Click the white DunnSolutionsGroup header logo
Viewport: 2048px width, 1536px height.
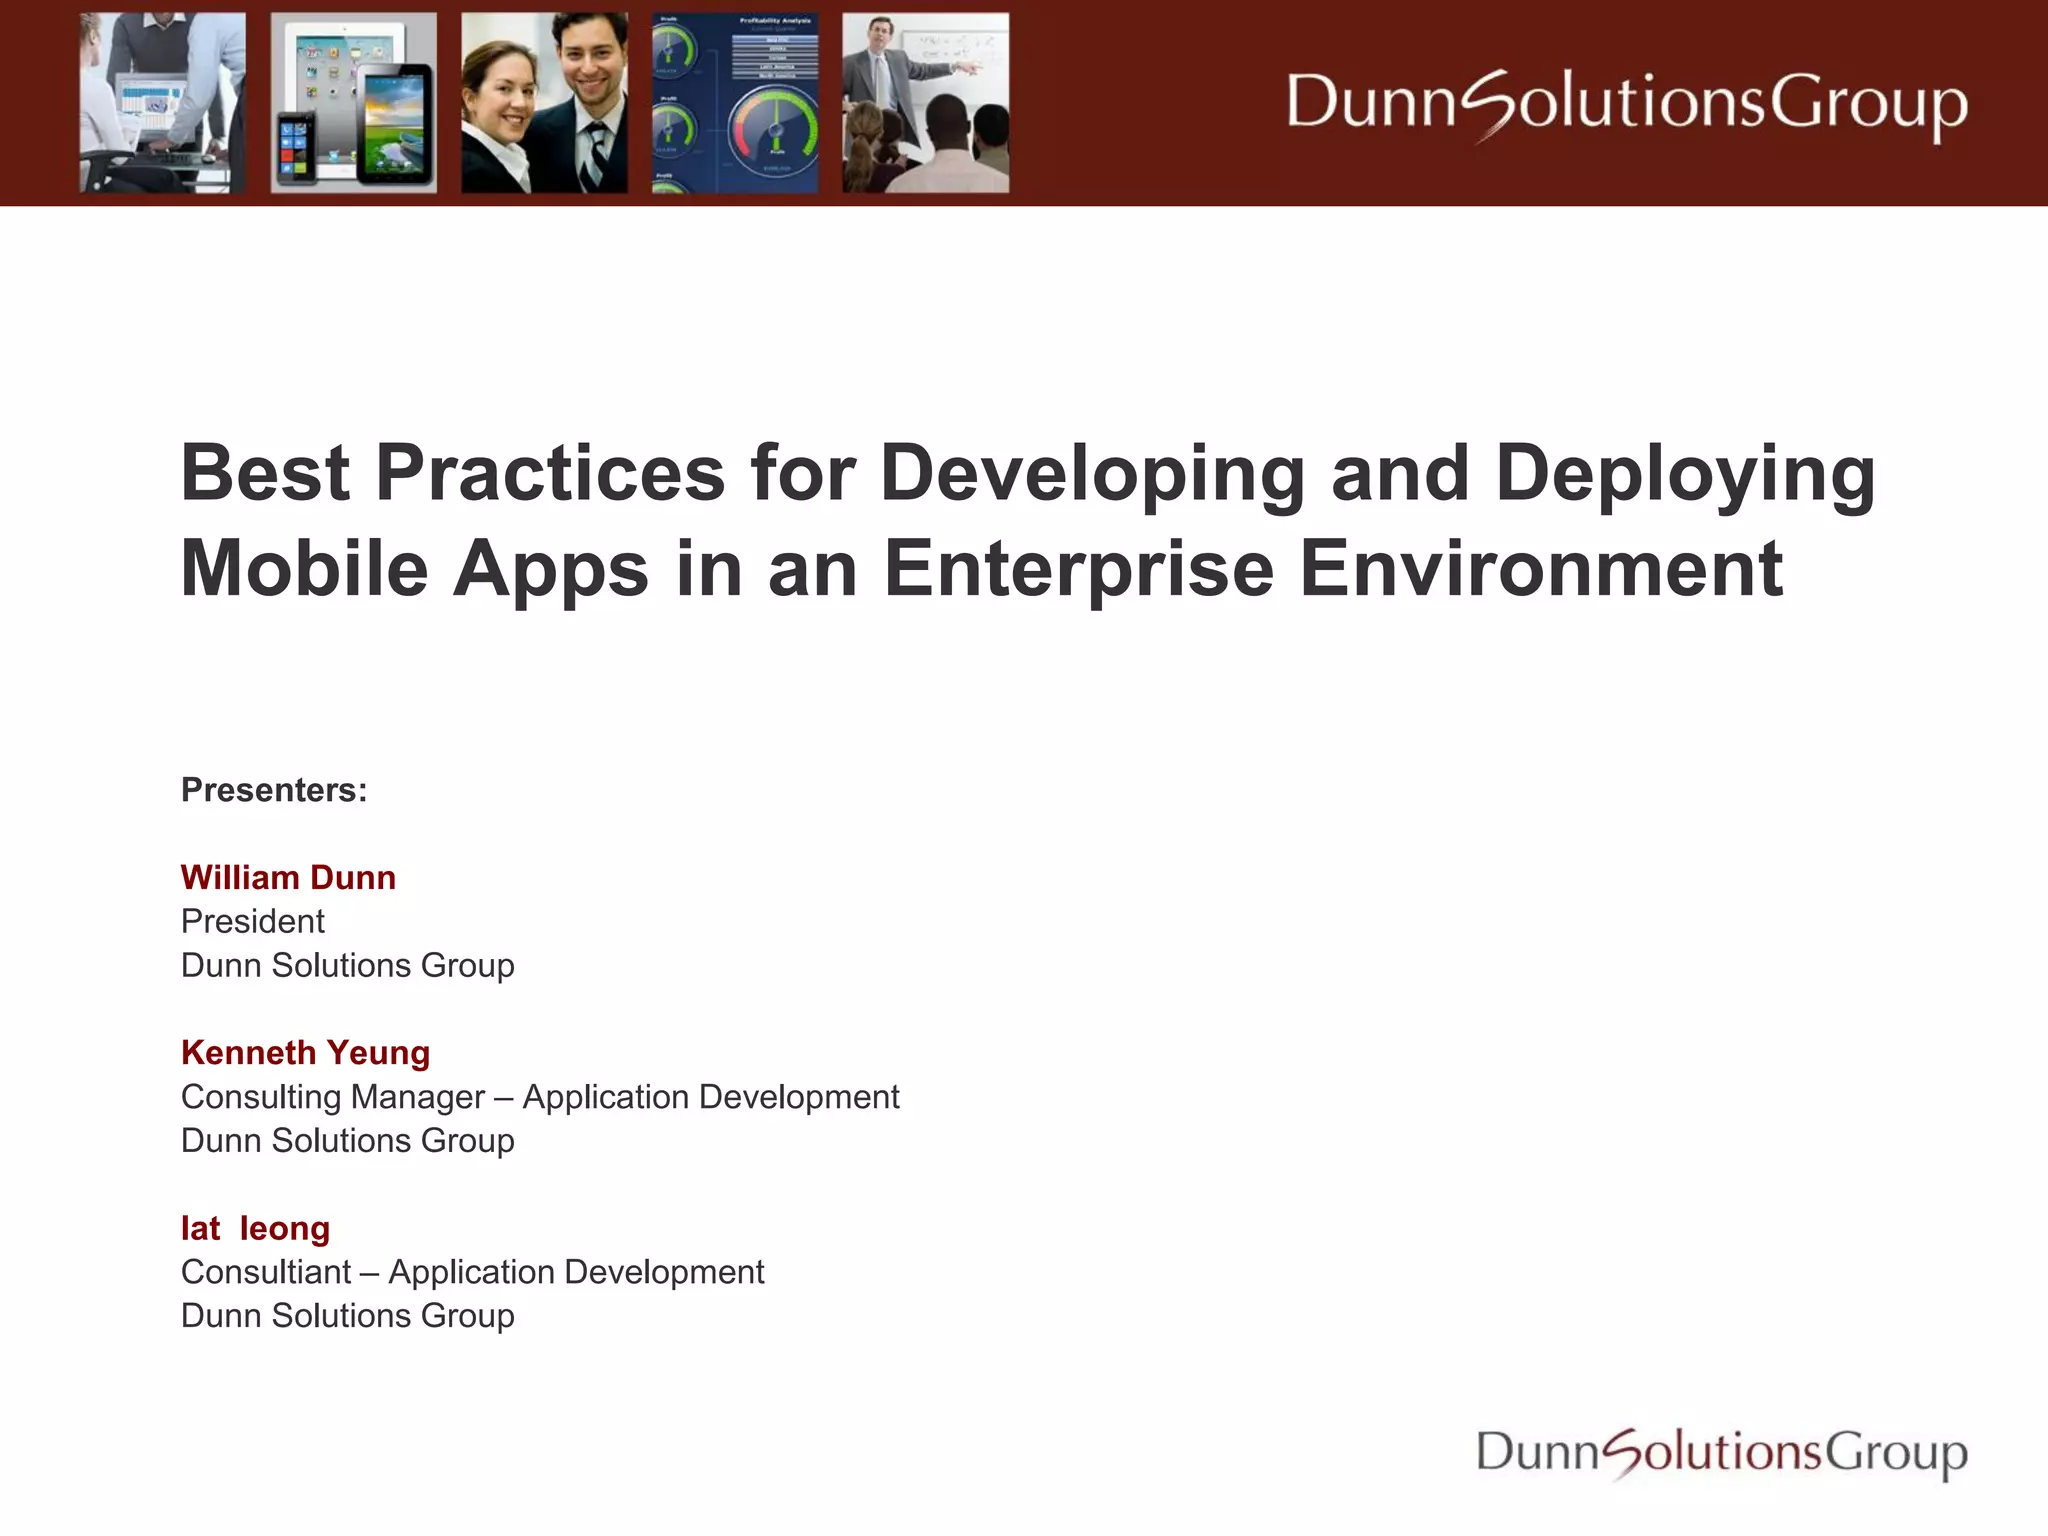tap(1626, 104)
